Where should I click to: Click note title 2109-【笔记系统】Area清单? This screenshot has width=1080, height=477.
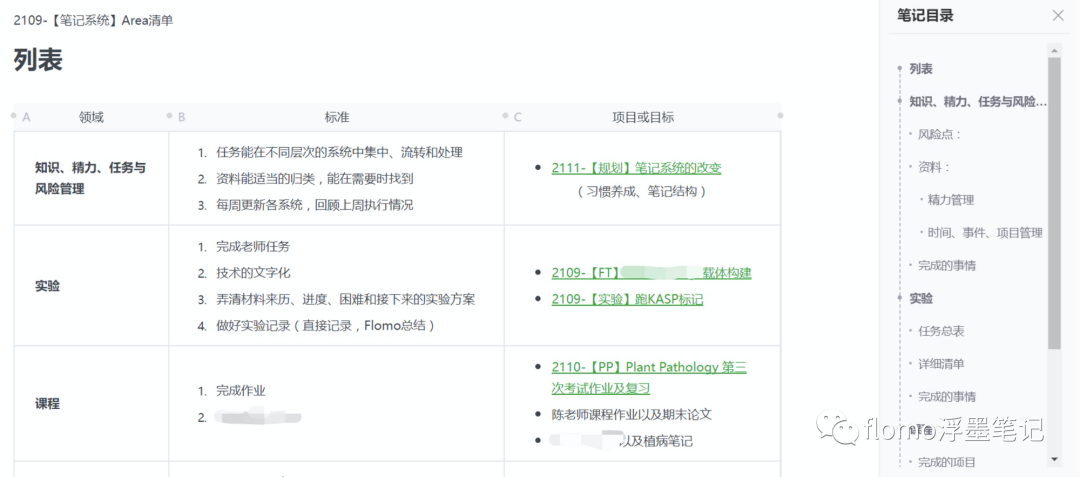tap(93, 21)
